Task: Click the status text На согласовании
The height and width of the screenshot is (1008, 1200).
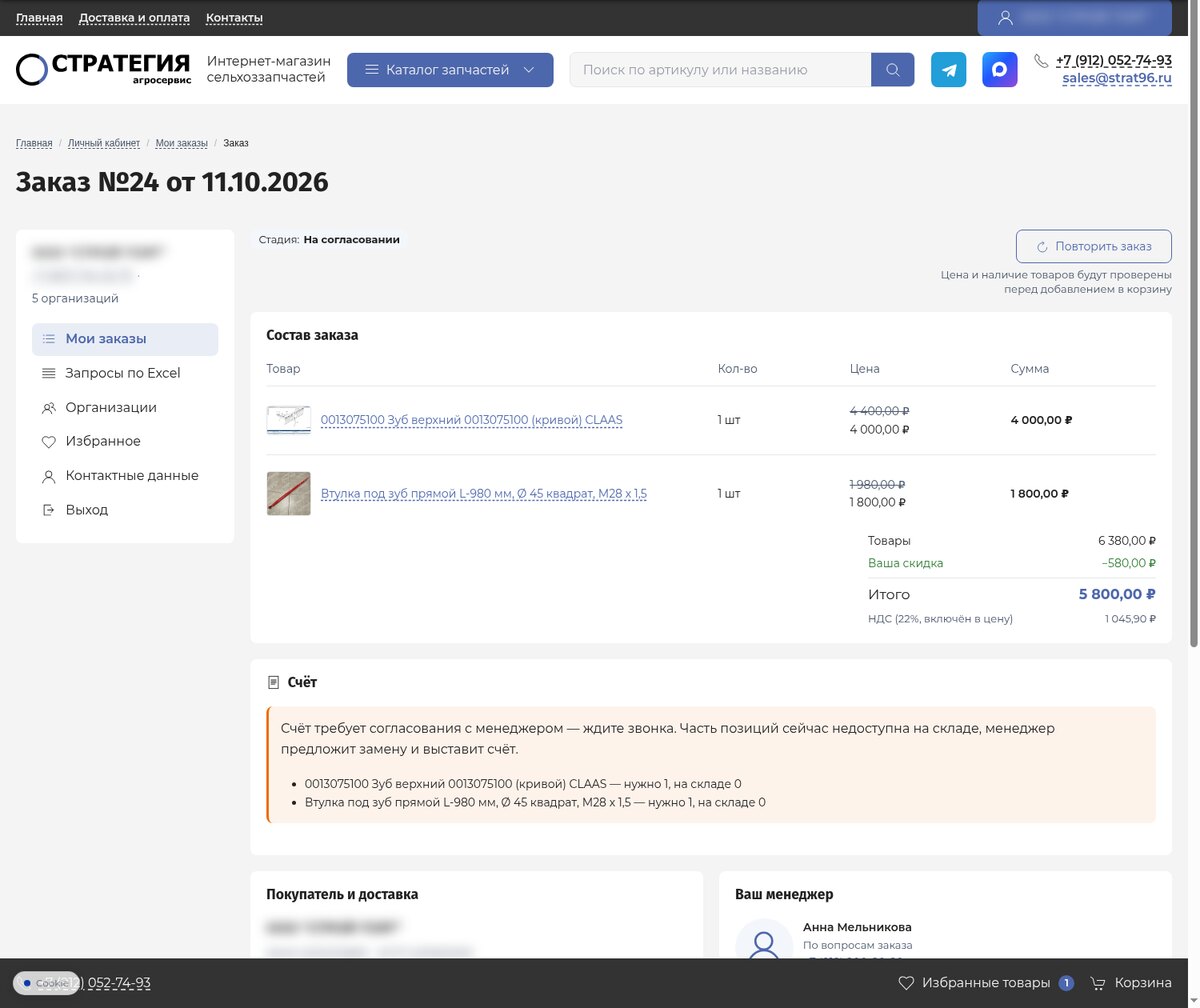Action: 352,240
